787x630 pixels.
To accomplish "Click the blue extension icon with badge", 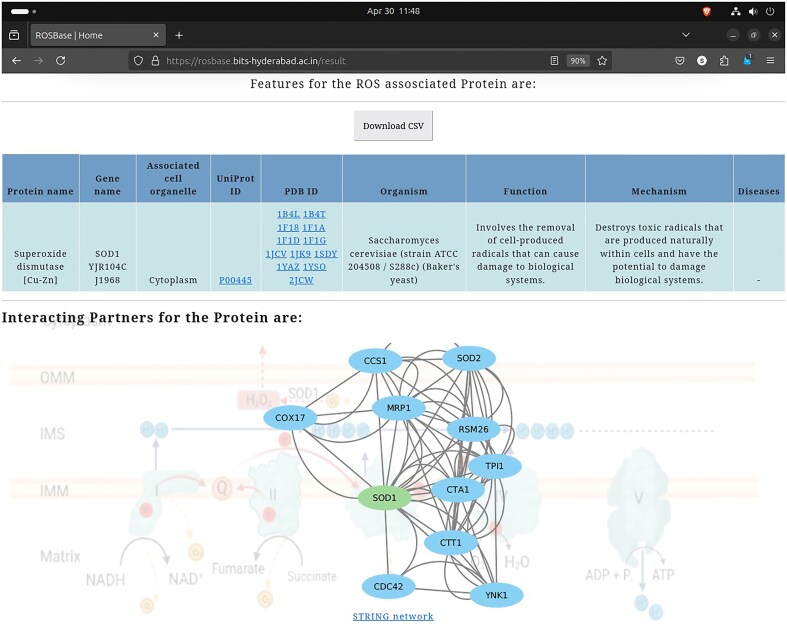I will (x=747, y=60).
